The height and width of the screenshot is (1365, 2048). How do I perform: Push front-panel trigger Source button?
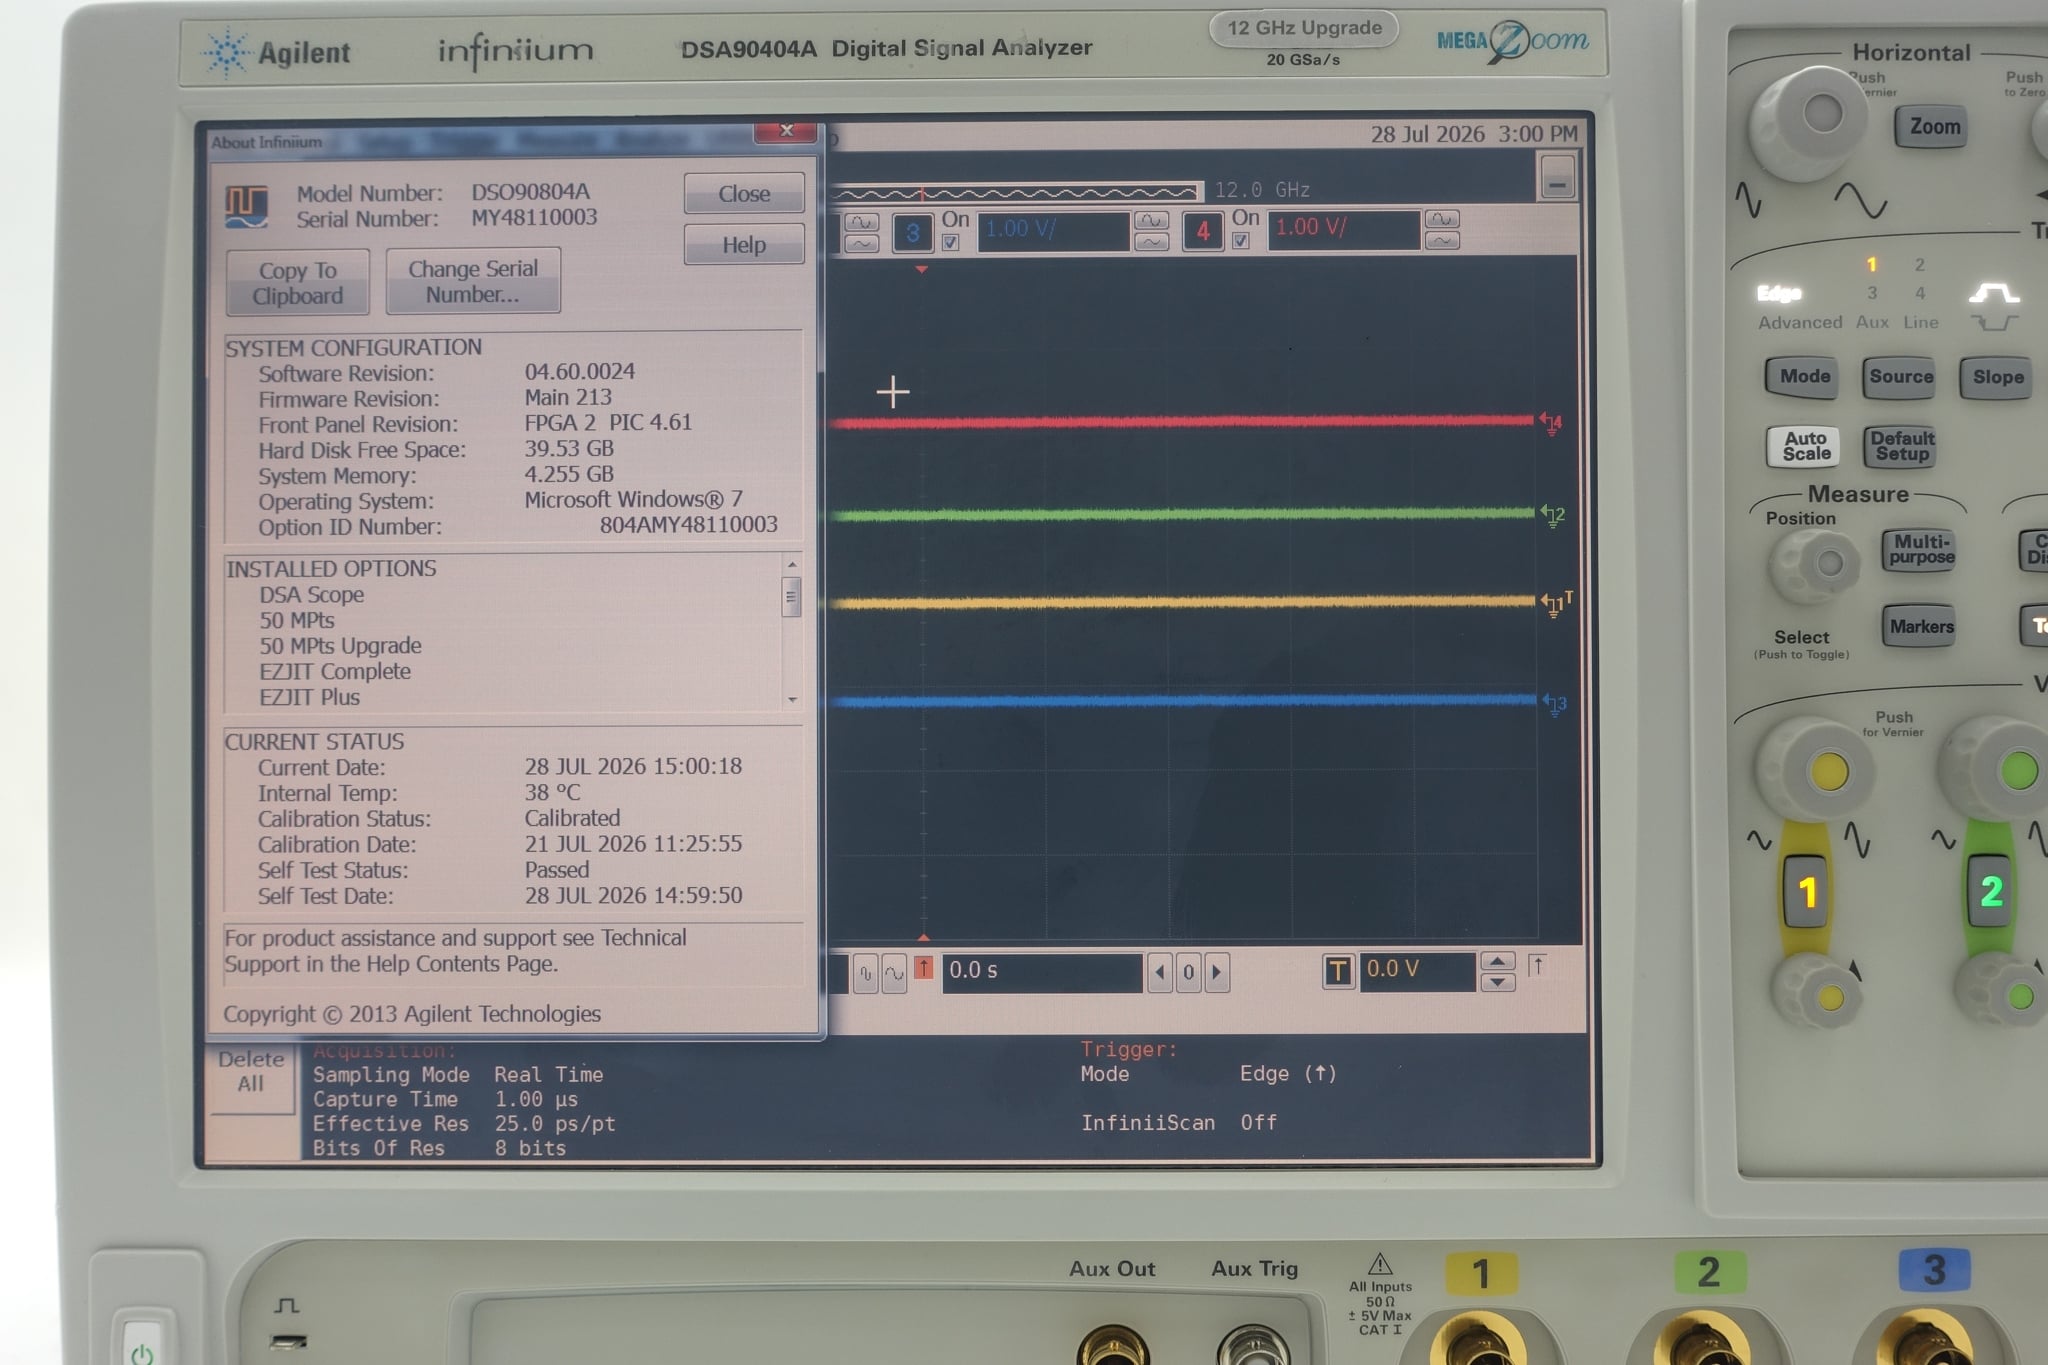(x=1900, y=378)
